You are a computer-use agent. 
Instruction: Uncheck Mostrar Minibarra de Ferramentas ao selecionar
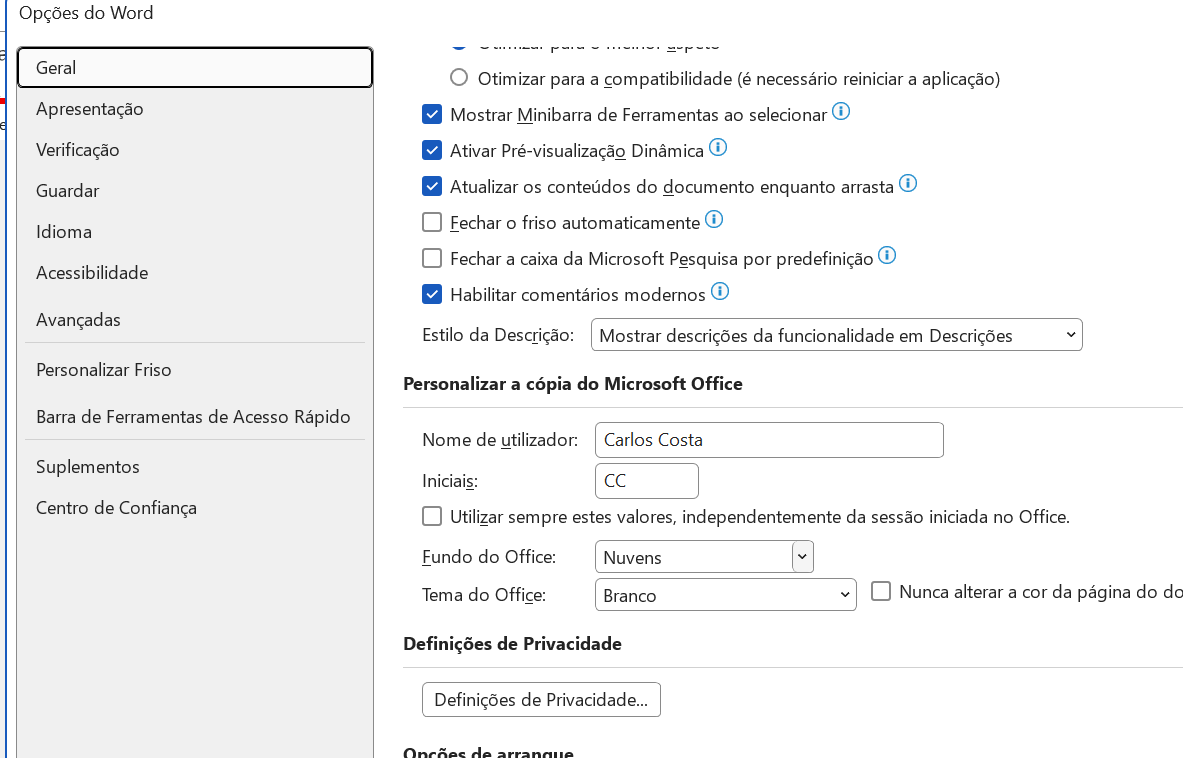[432, 114]
